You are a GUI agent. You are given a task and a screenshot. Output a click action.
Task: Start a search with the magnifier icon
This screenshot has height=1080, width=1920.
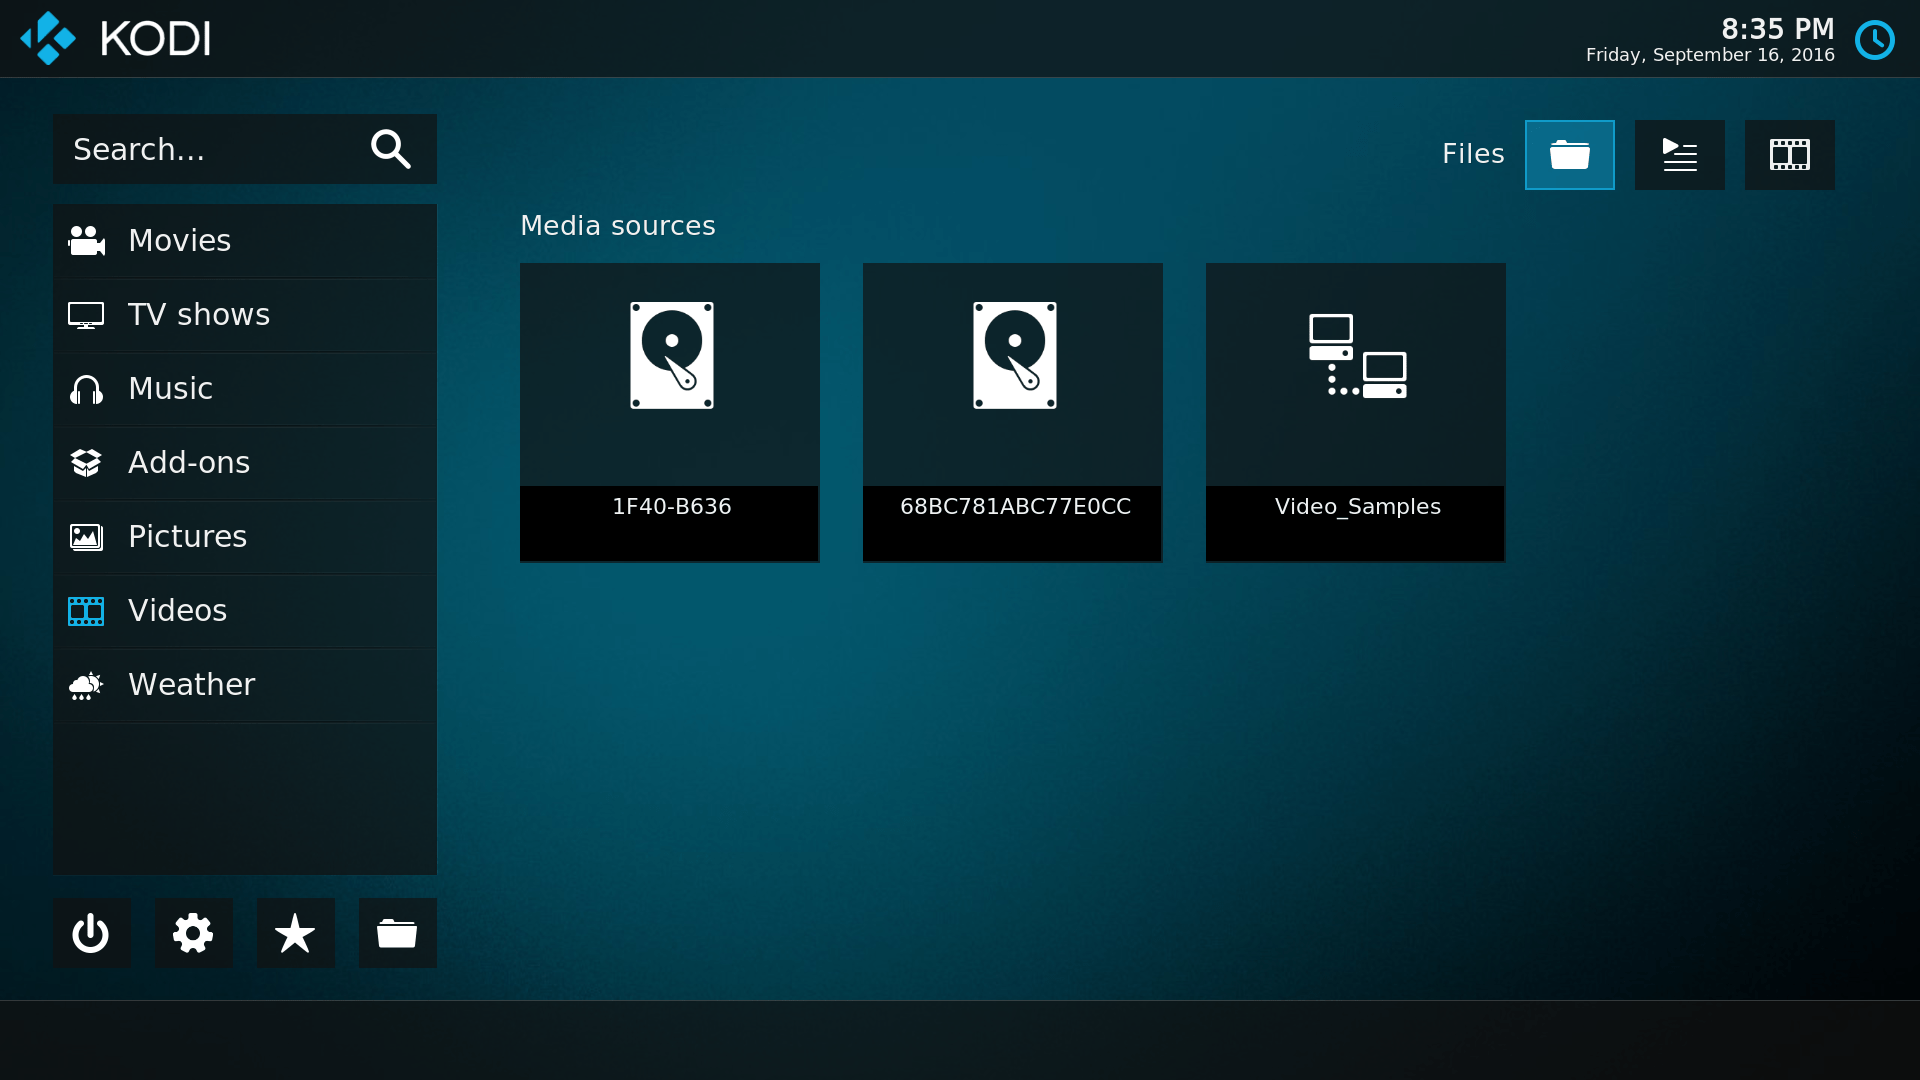391,149
